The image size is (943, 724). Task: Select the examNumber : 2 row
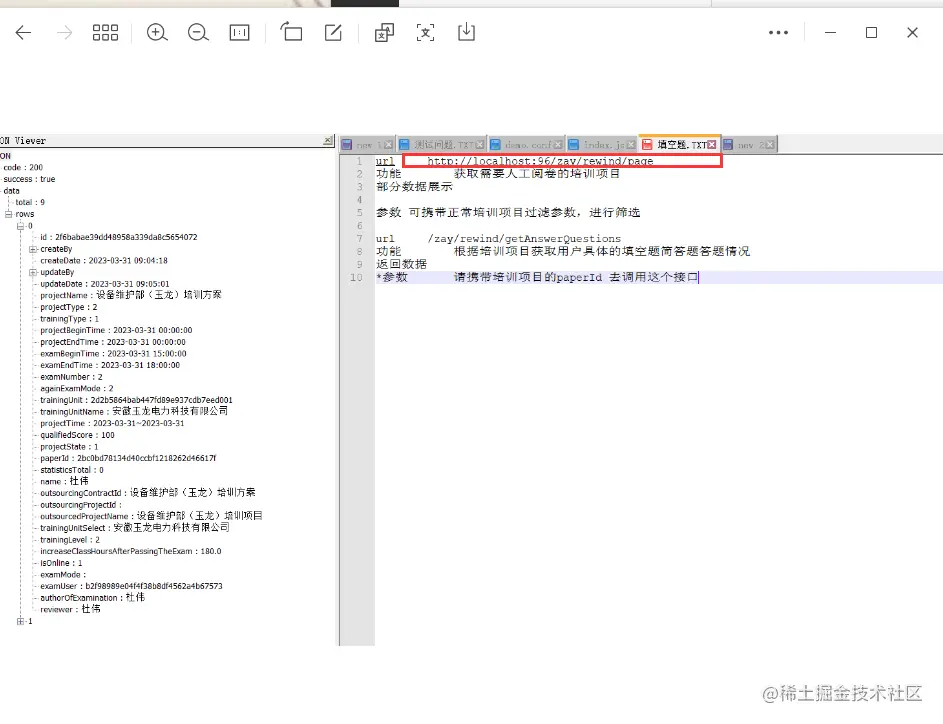[71, 377]
